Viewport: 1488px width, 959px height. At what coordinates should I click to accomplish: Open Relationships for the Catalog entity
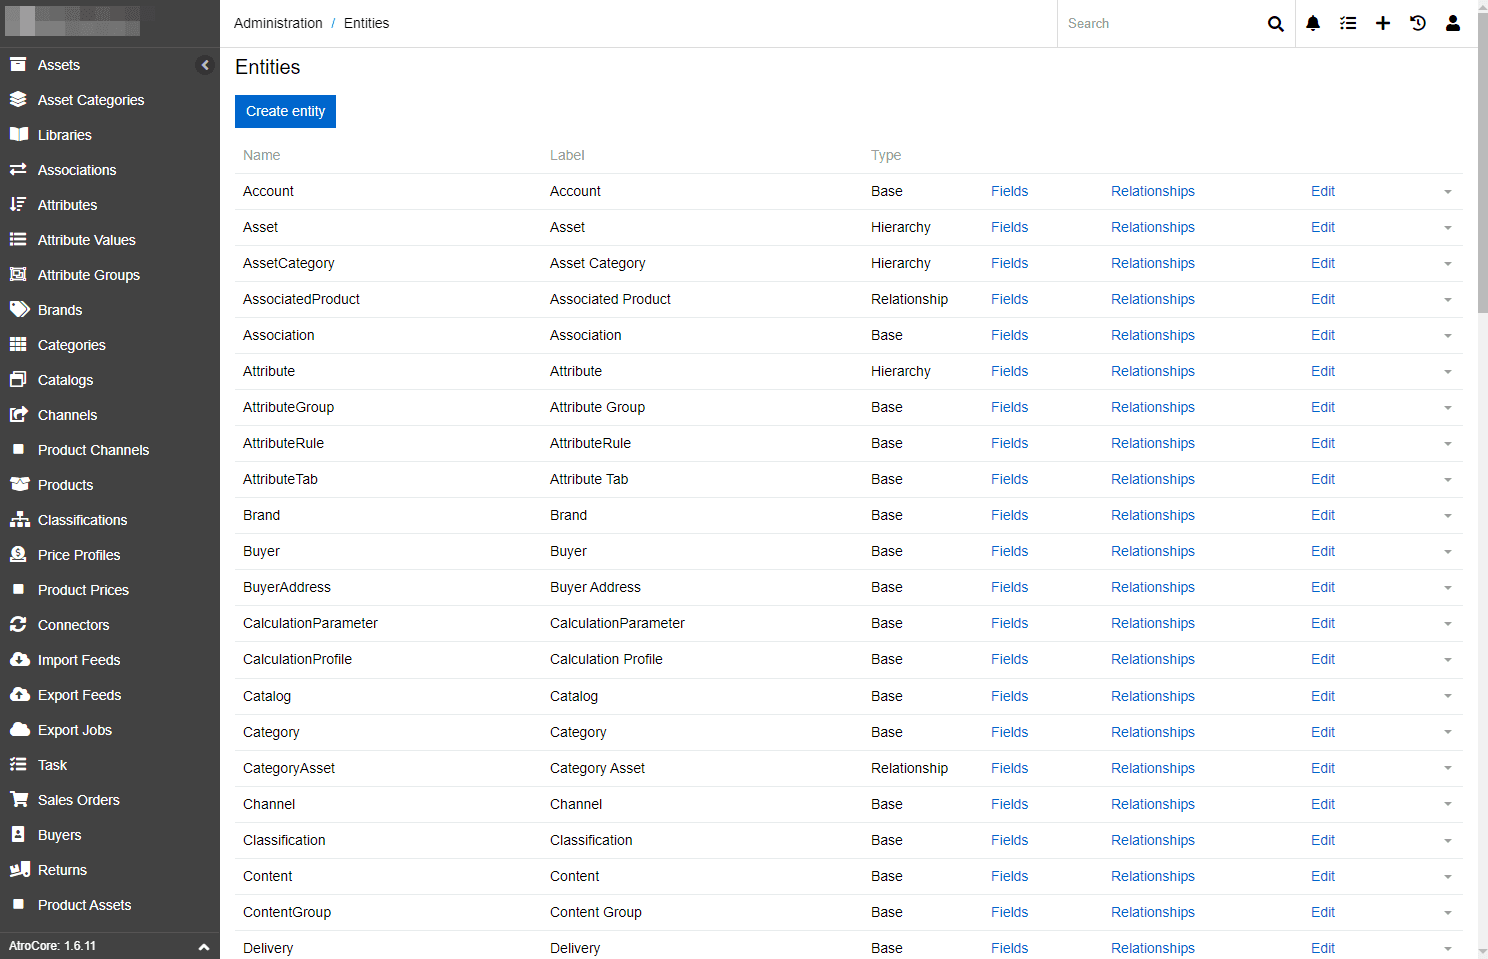[1152, 696]
